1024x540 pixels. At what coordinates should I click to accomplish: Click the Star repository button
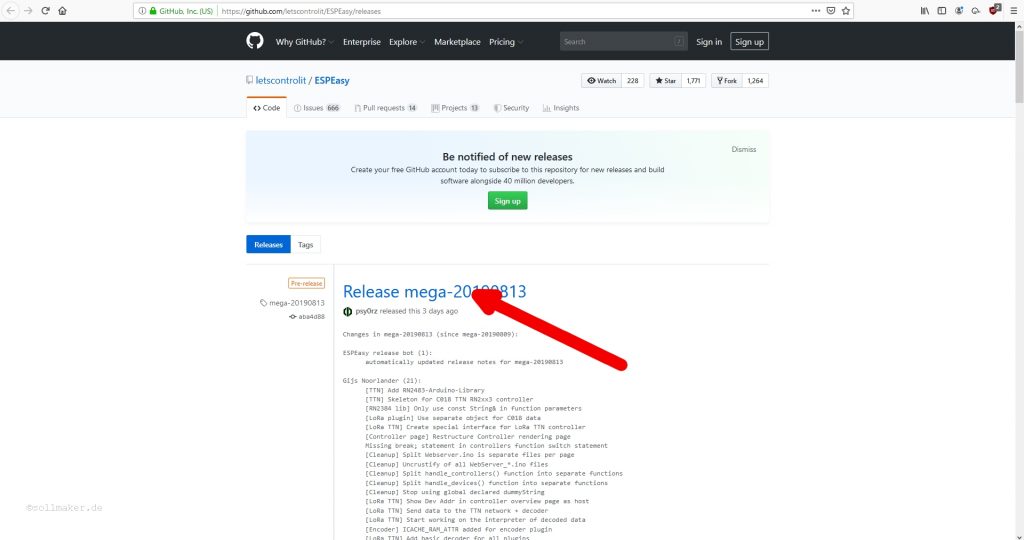665,80
